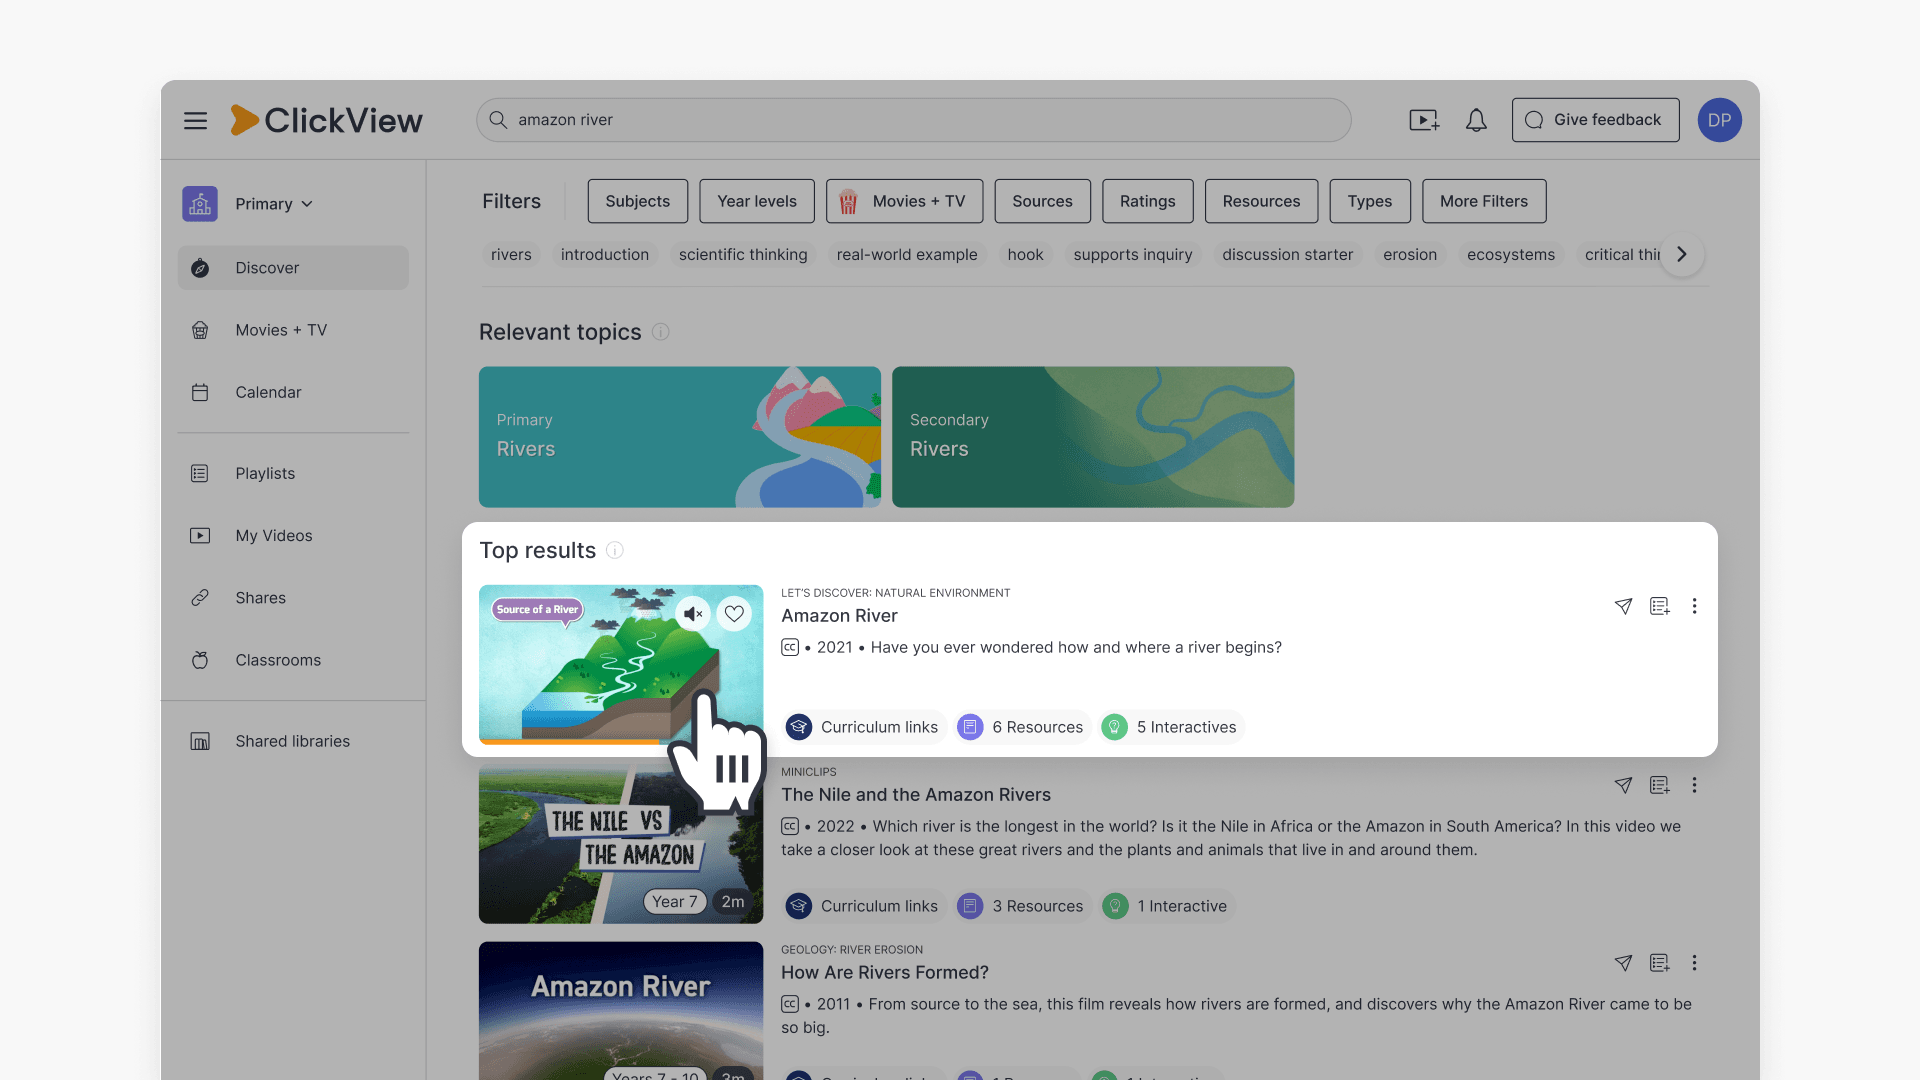Open 3 Resources for Nile and Amazon
Screen dimensions: 1920x1080
[x=1021, y=906]
